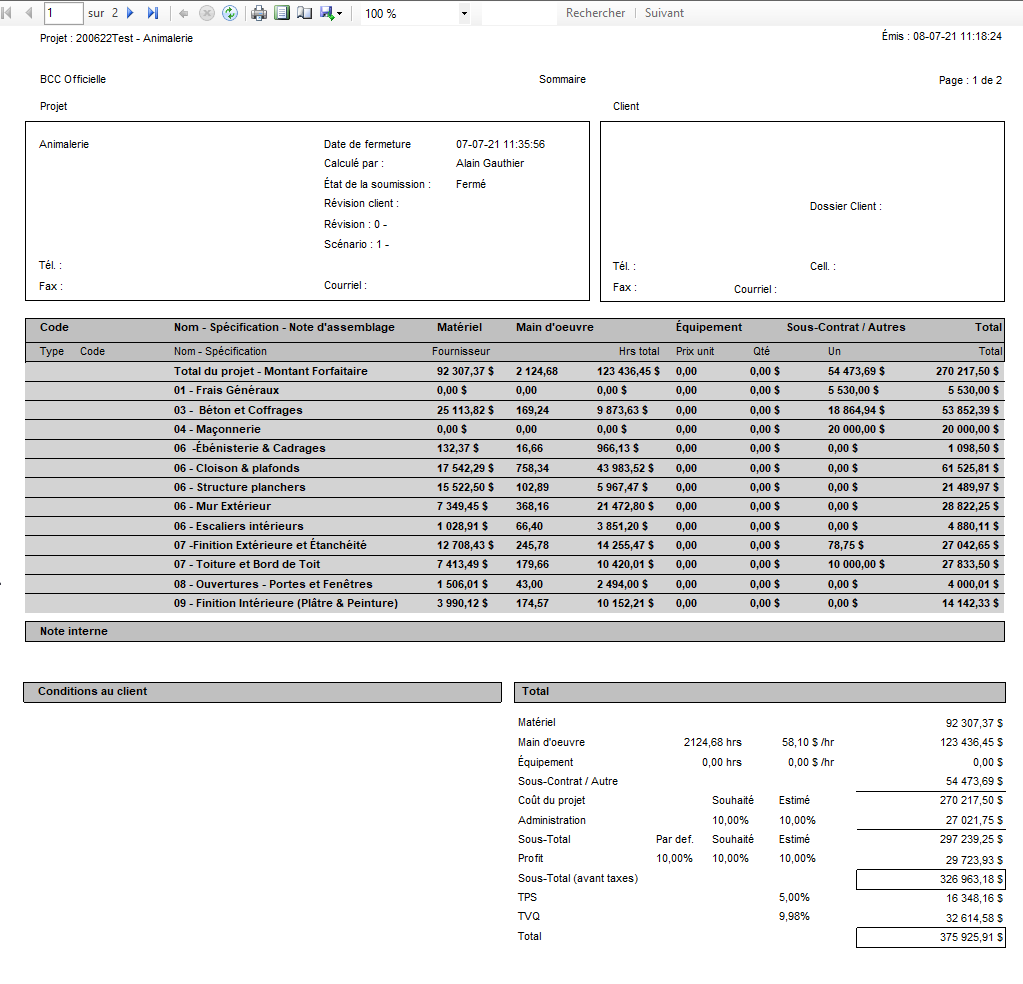Click the search text input field
The image size is (1023, 984).
[518, 14]
